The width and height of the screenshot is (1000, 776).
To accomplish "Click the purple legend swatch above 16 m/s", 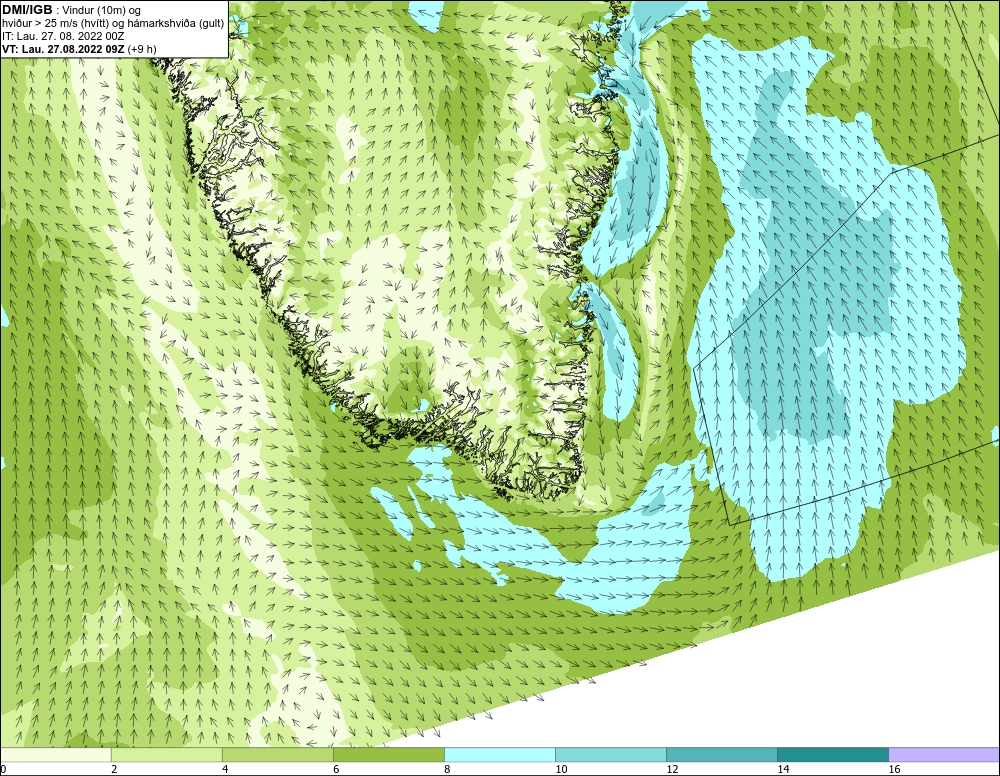I will pyautogui.click(x=944, y=755).
